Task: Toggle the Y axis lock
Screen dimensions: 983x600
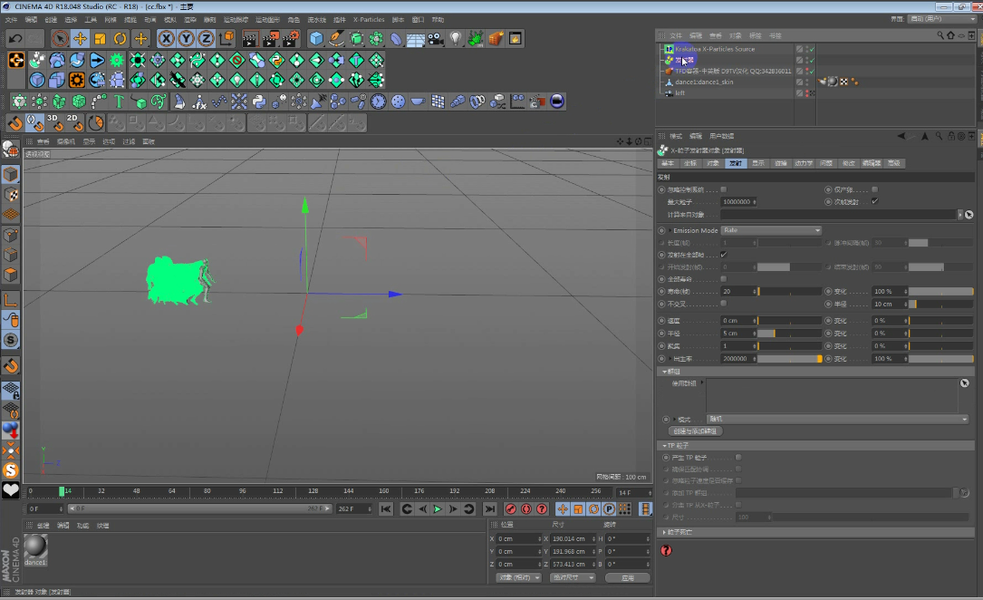Action: (x=186, y=39)
